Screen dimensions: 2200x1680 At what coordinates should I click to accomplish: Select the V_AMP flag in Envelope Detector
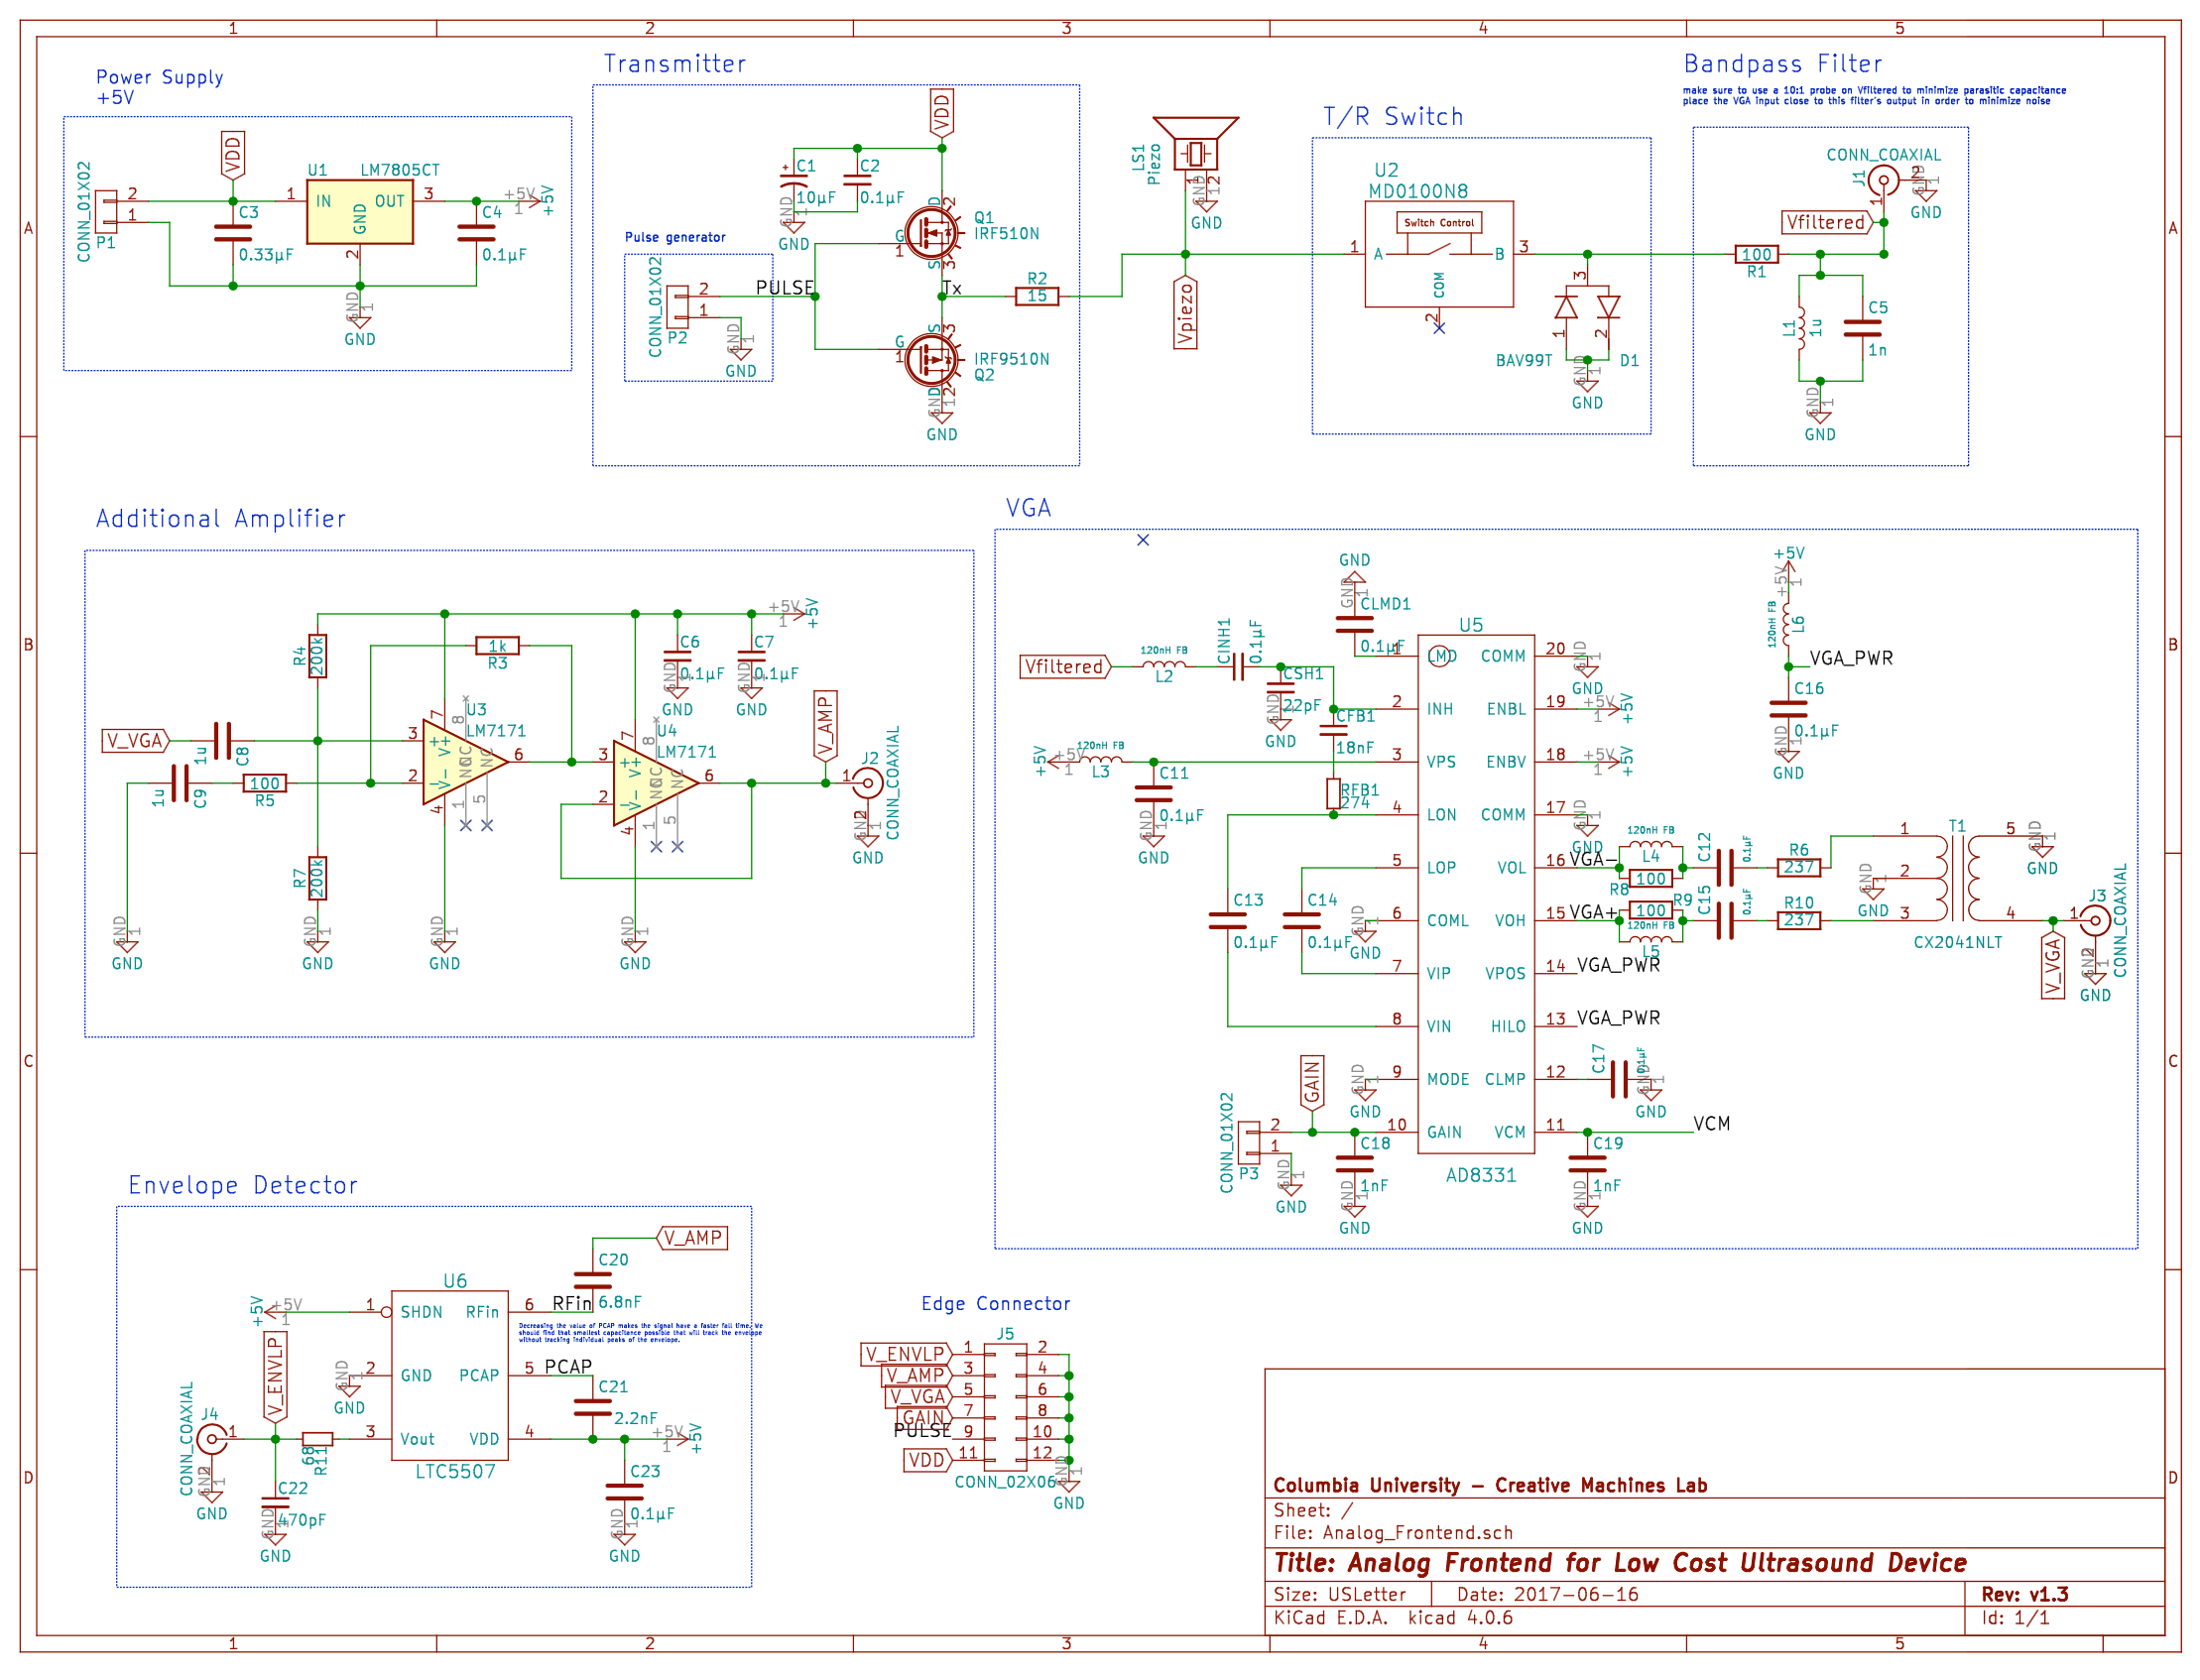[692, 1238]
